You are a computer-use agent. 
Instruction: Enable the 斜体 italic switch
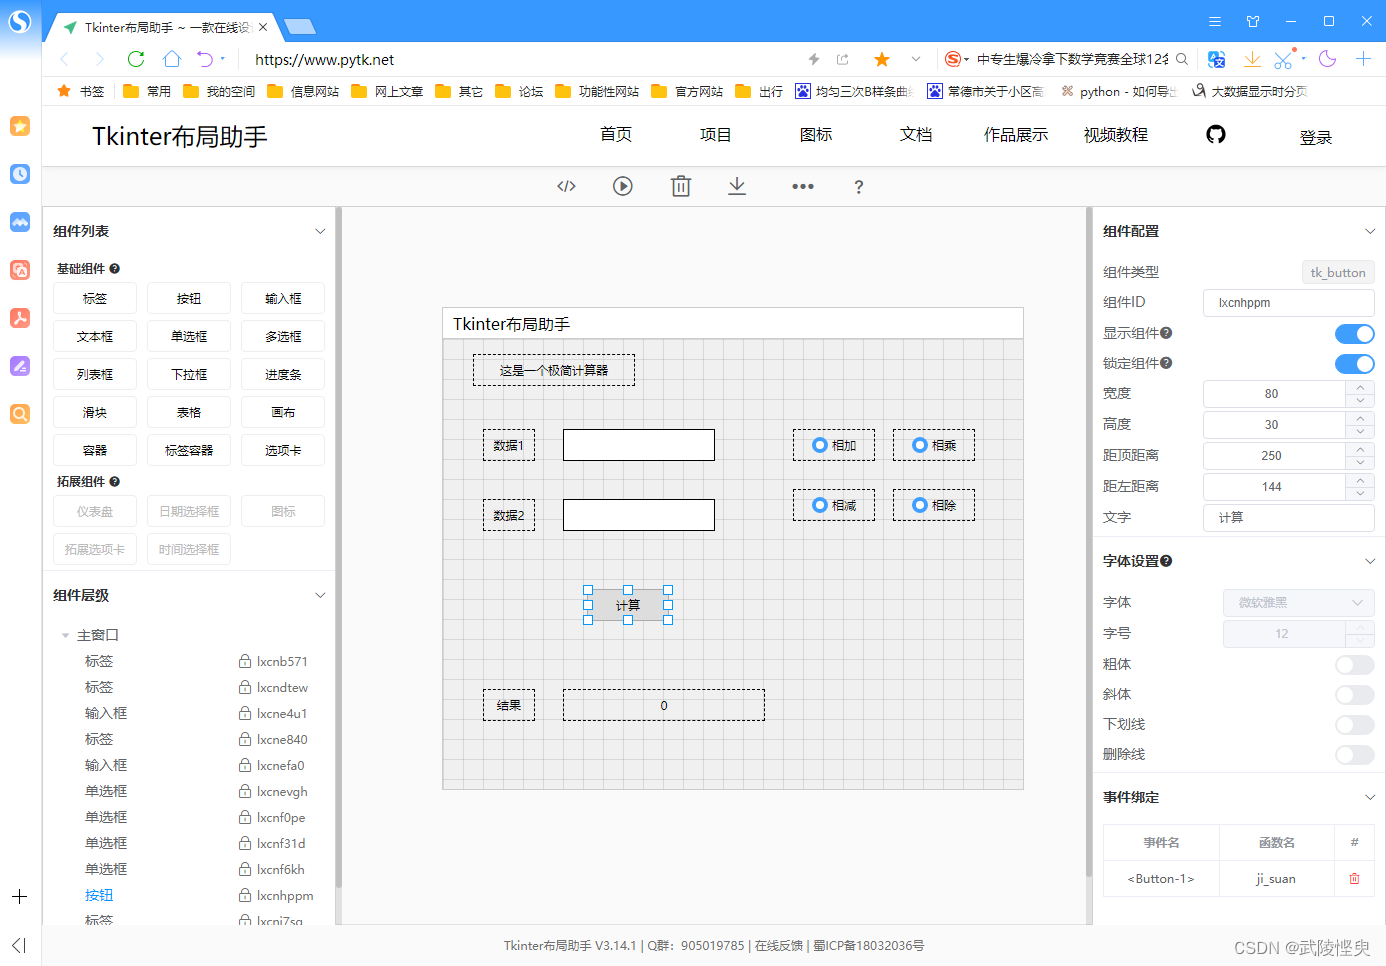coord(1355,695)
